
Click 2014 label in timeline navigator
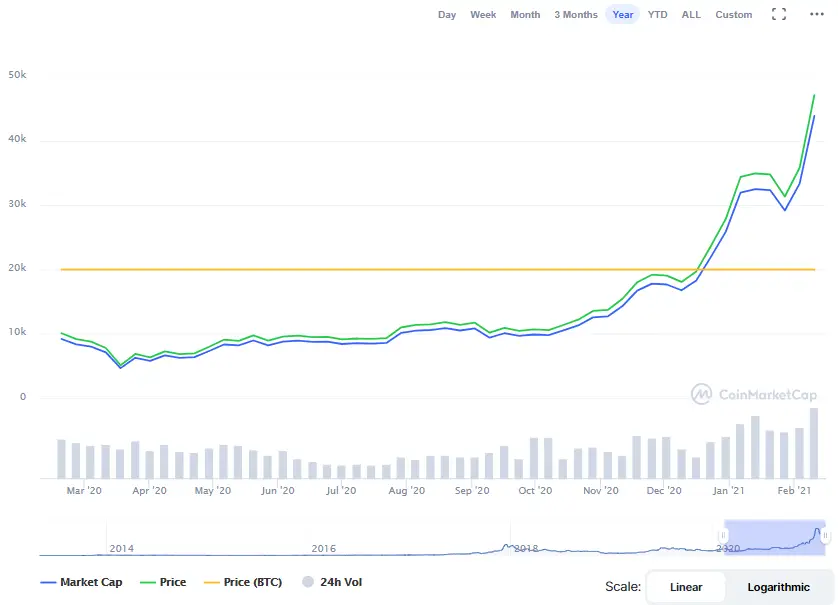tap(121, 548)
